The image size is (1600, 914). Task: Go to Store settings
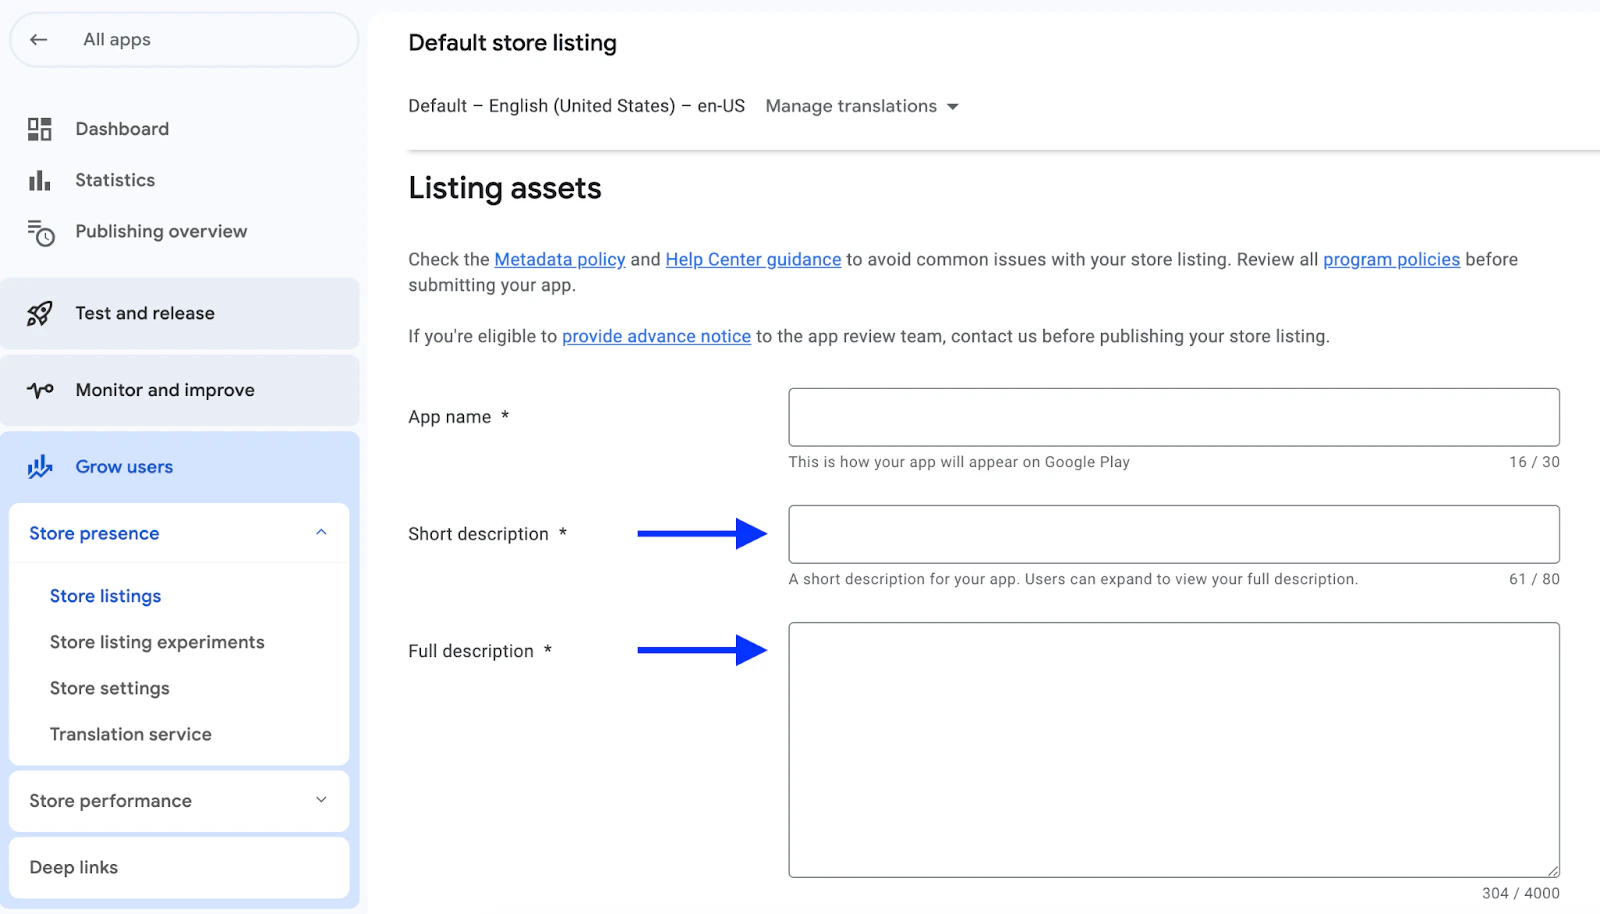[110, 688]
